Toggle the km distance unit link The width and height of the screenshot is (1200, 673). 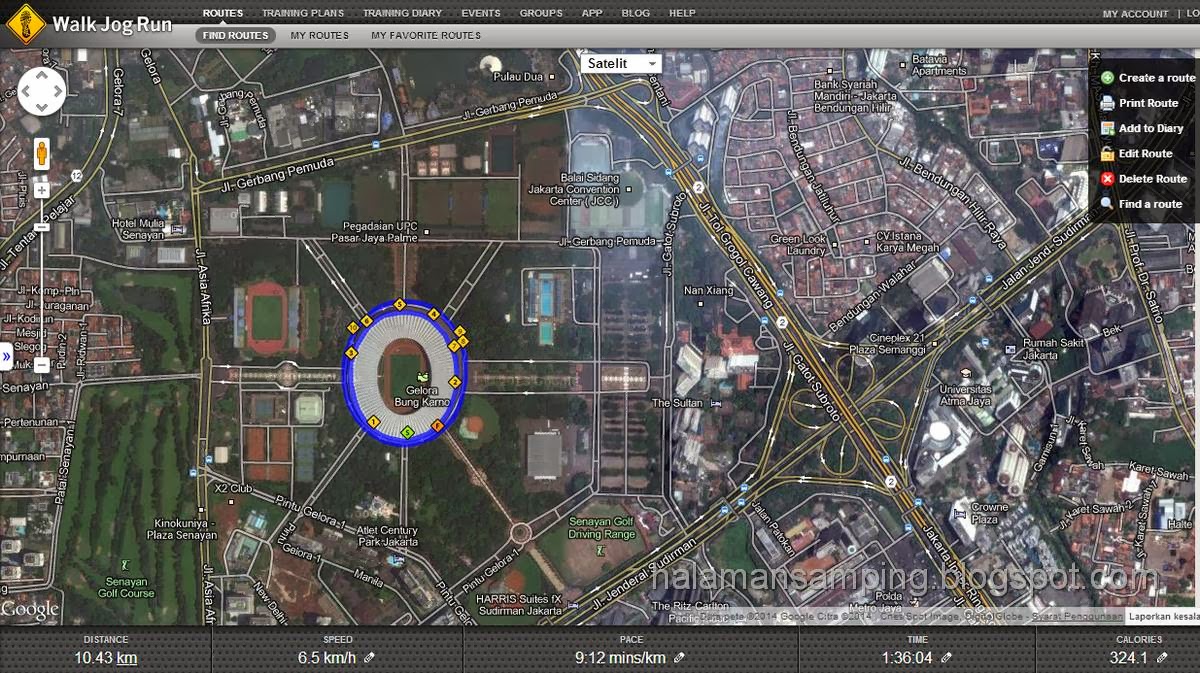point(127,658)
